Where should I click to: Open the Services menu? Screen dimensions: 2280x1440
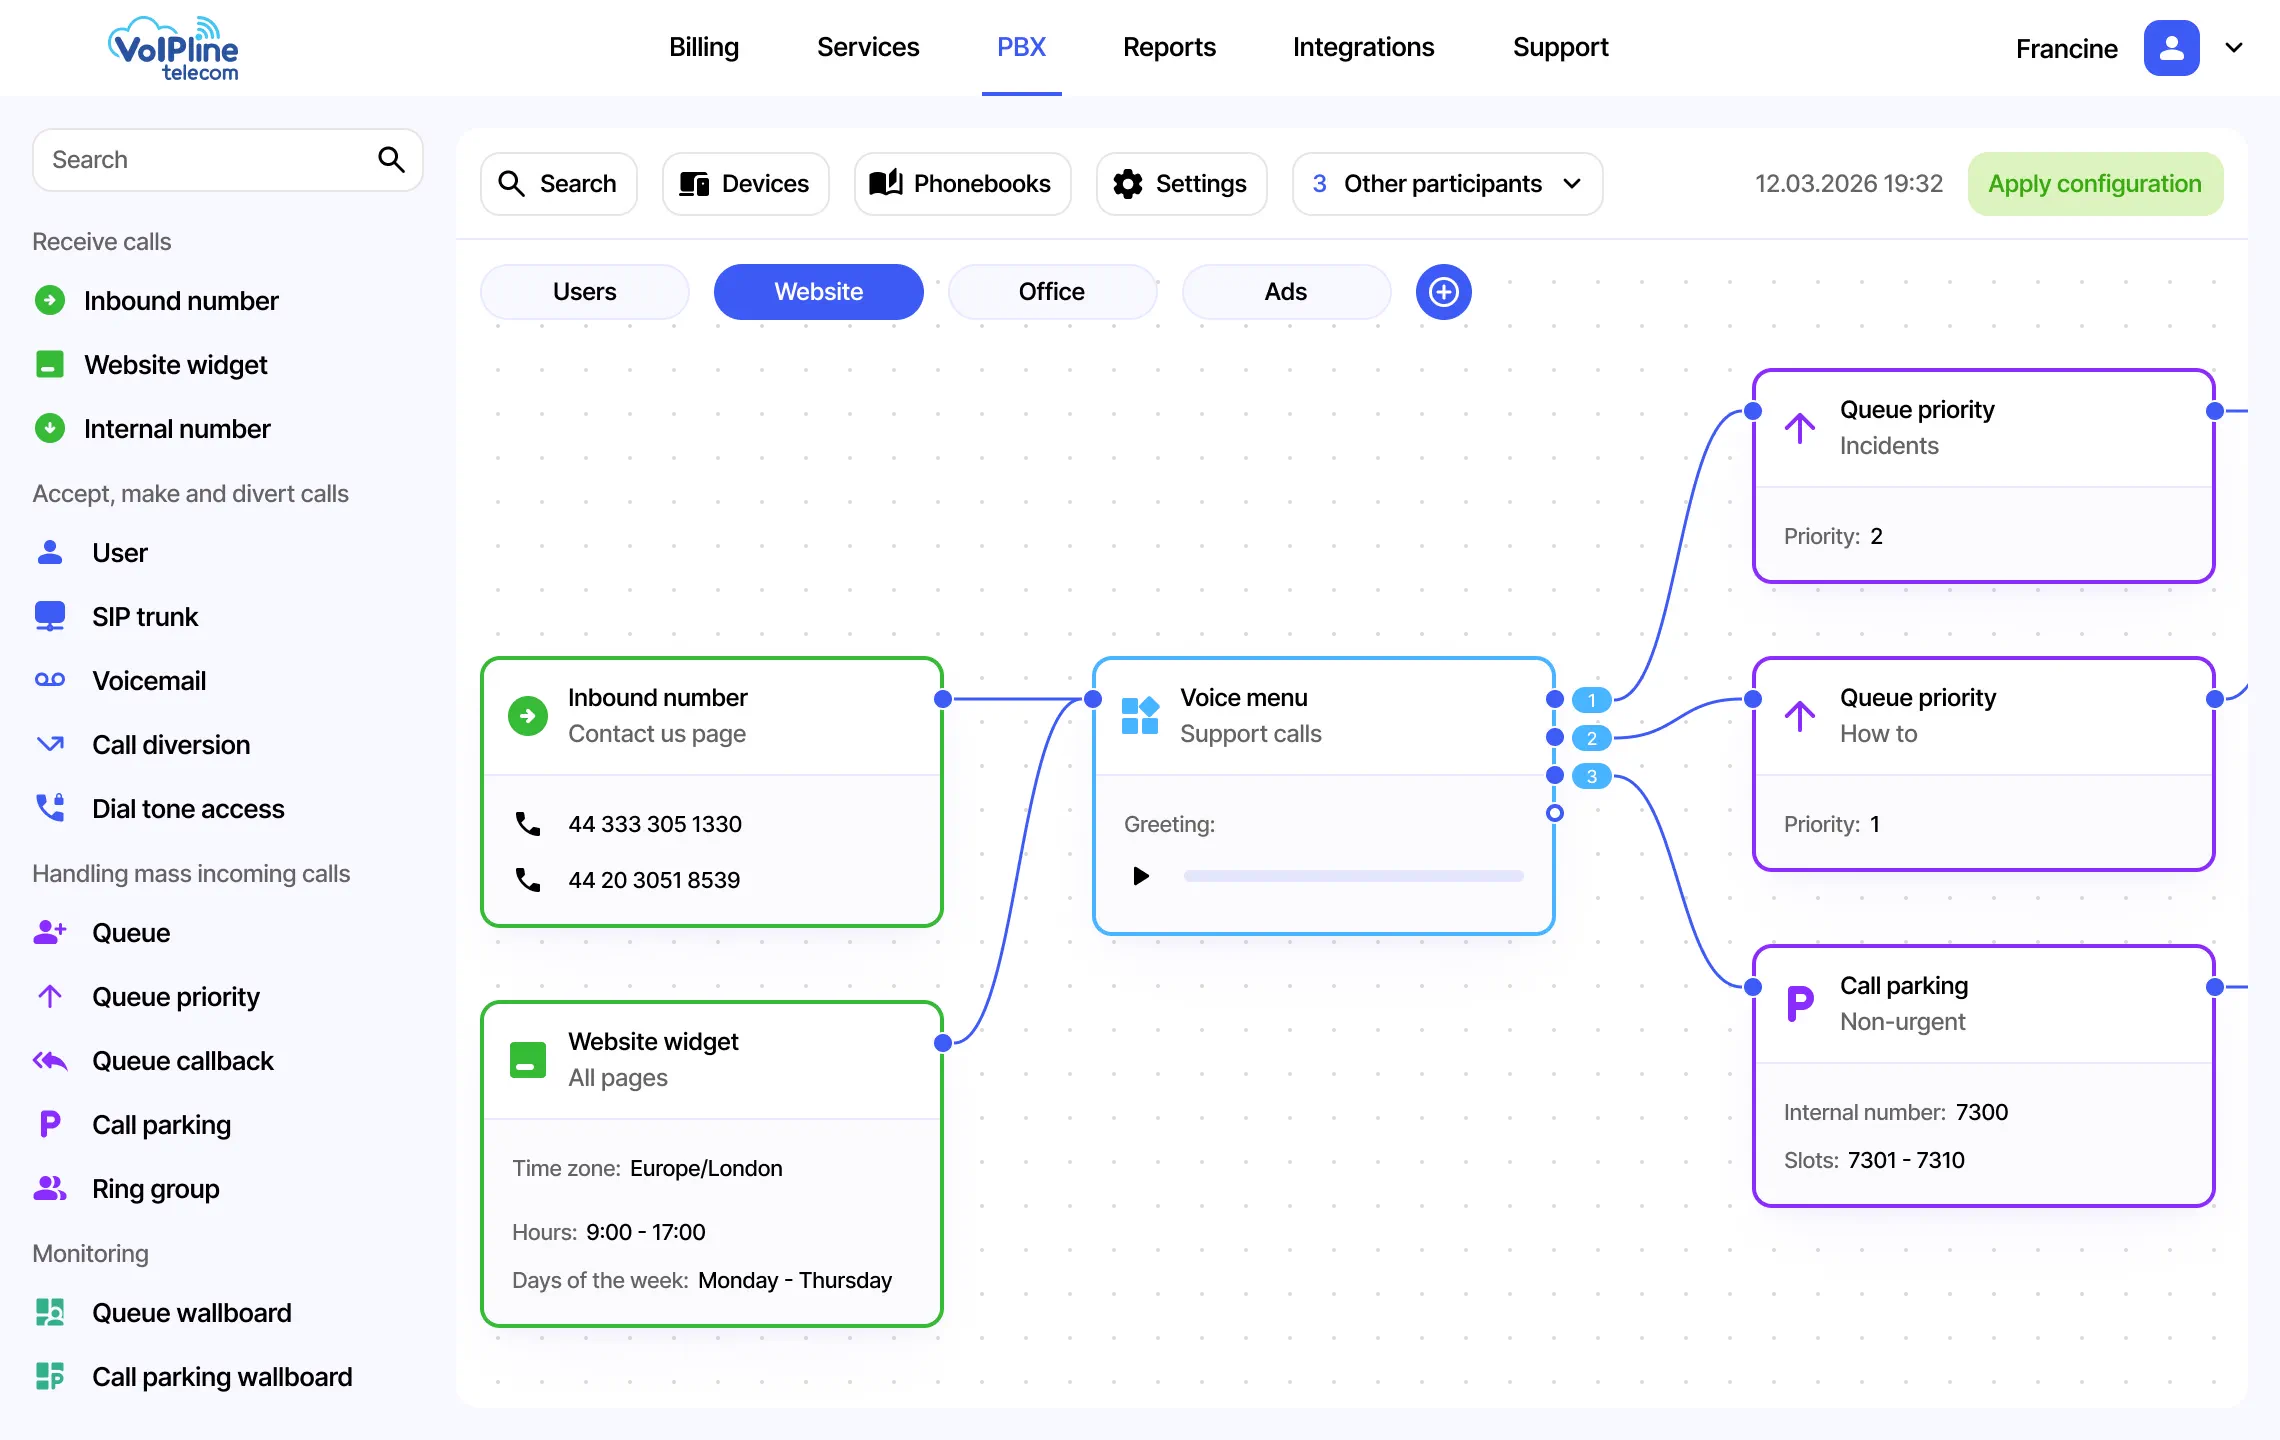(x=868, y=47)
